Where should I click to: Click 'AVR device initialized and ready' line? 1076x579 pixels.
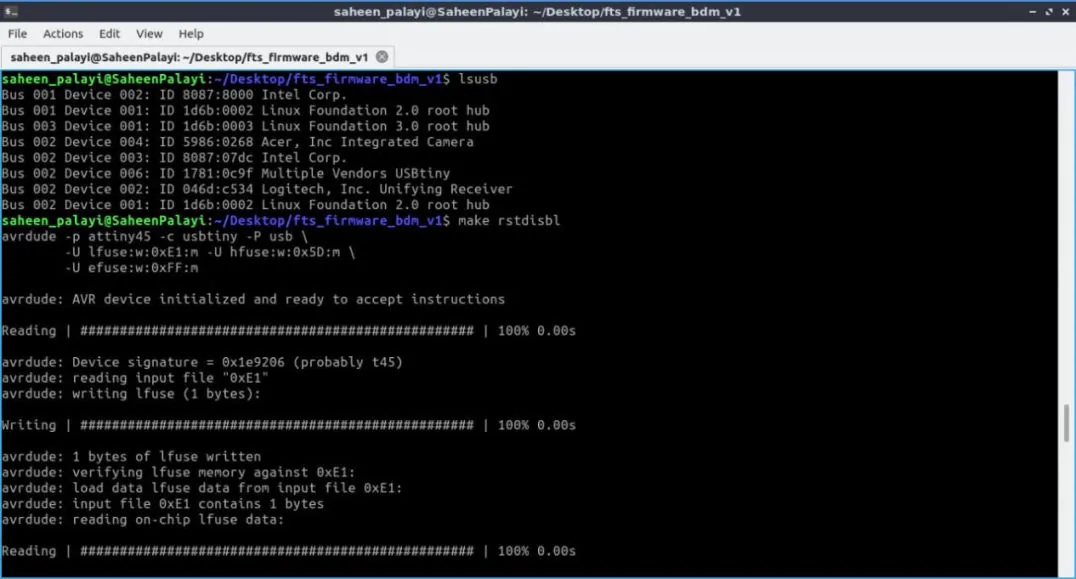tap(253, 299)
